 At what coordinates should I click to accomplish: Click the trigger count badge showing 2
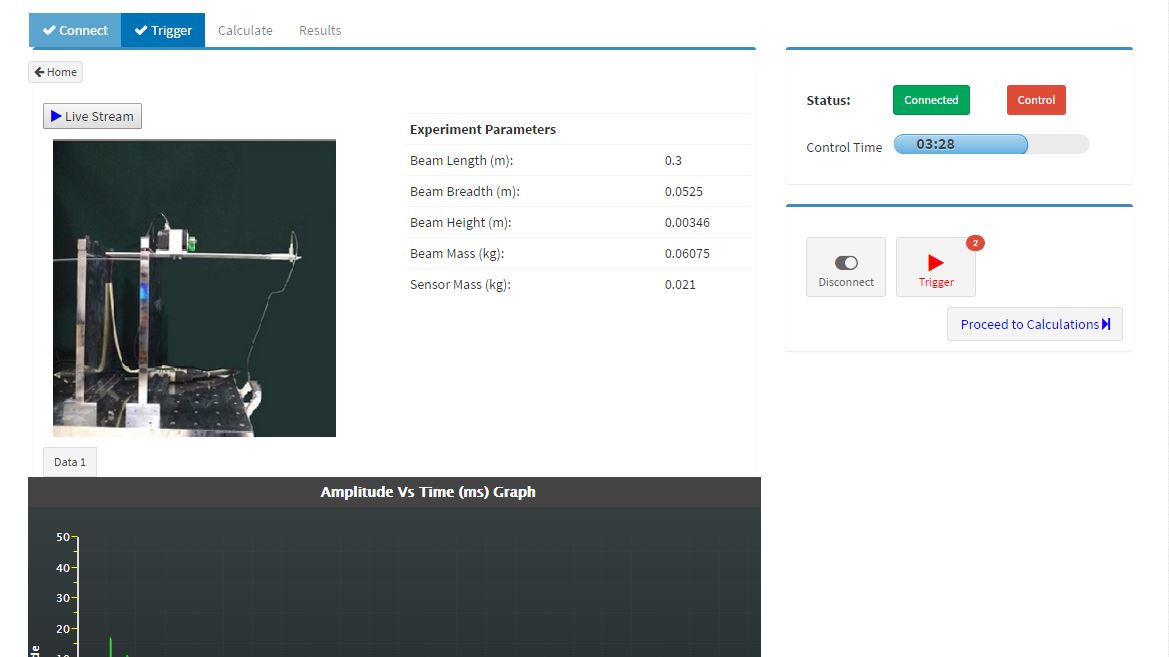point(975,243)
